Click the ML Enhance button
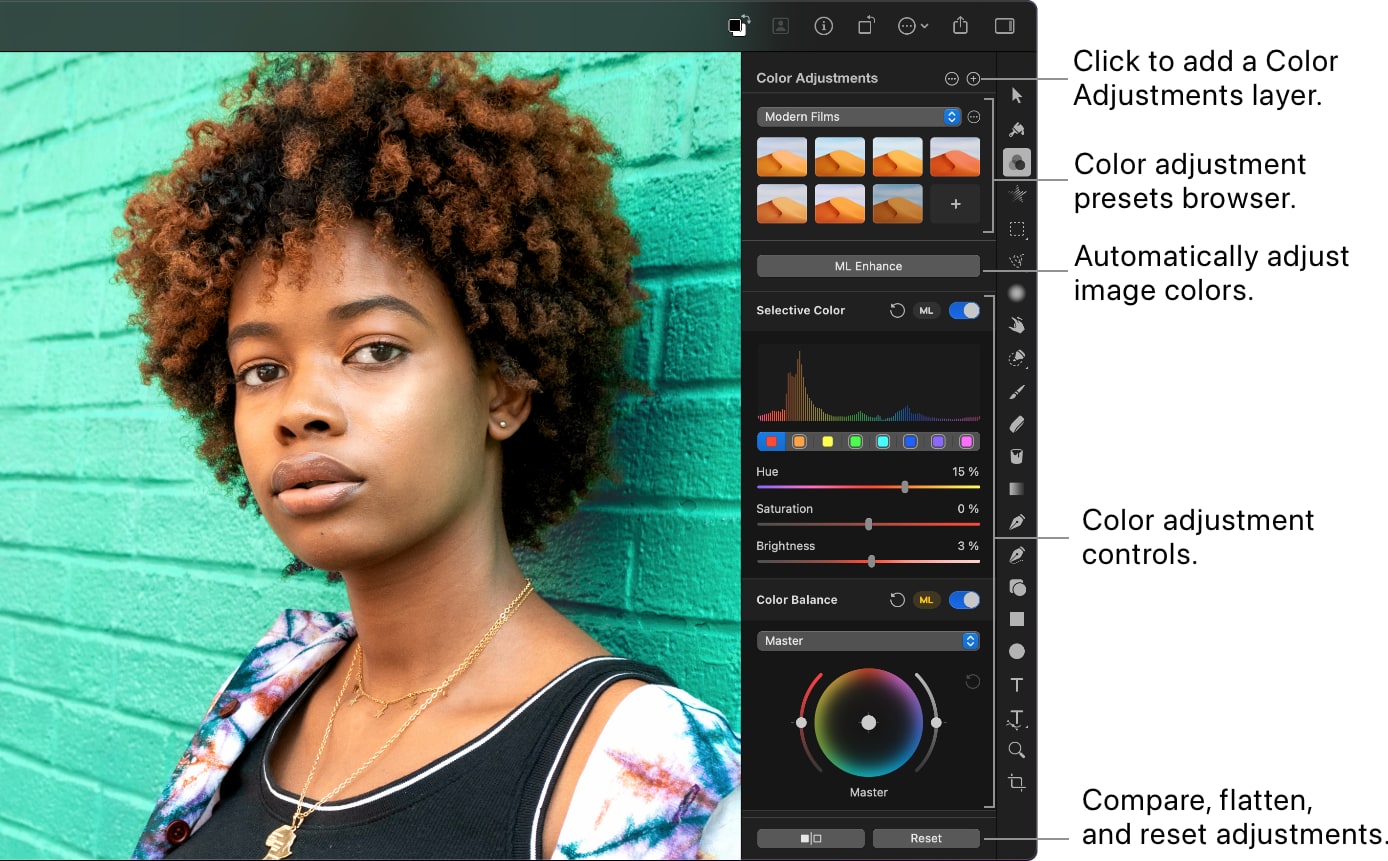The image size is (1388, 861). pos(868,266)
